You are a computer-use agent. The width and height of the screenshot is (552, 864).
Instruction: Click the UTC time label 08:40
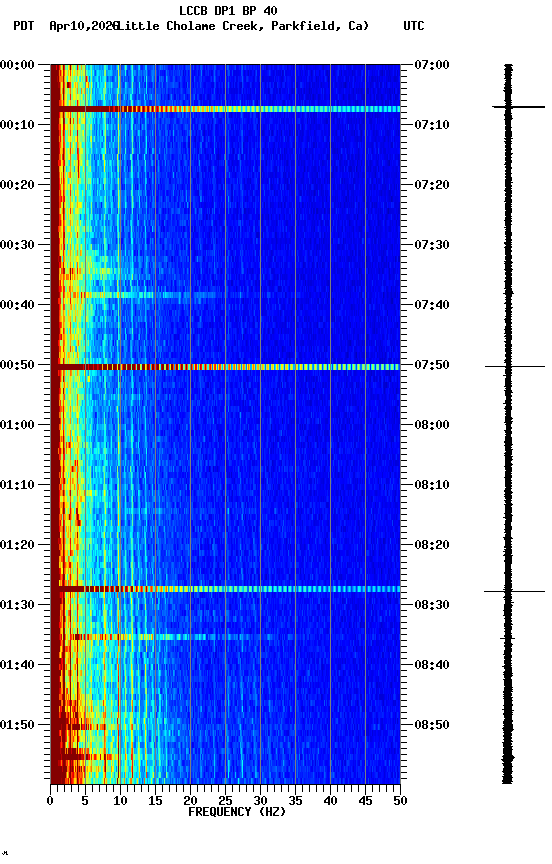click(432, 665)
